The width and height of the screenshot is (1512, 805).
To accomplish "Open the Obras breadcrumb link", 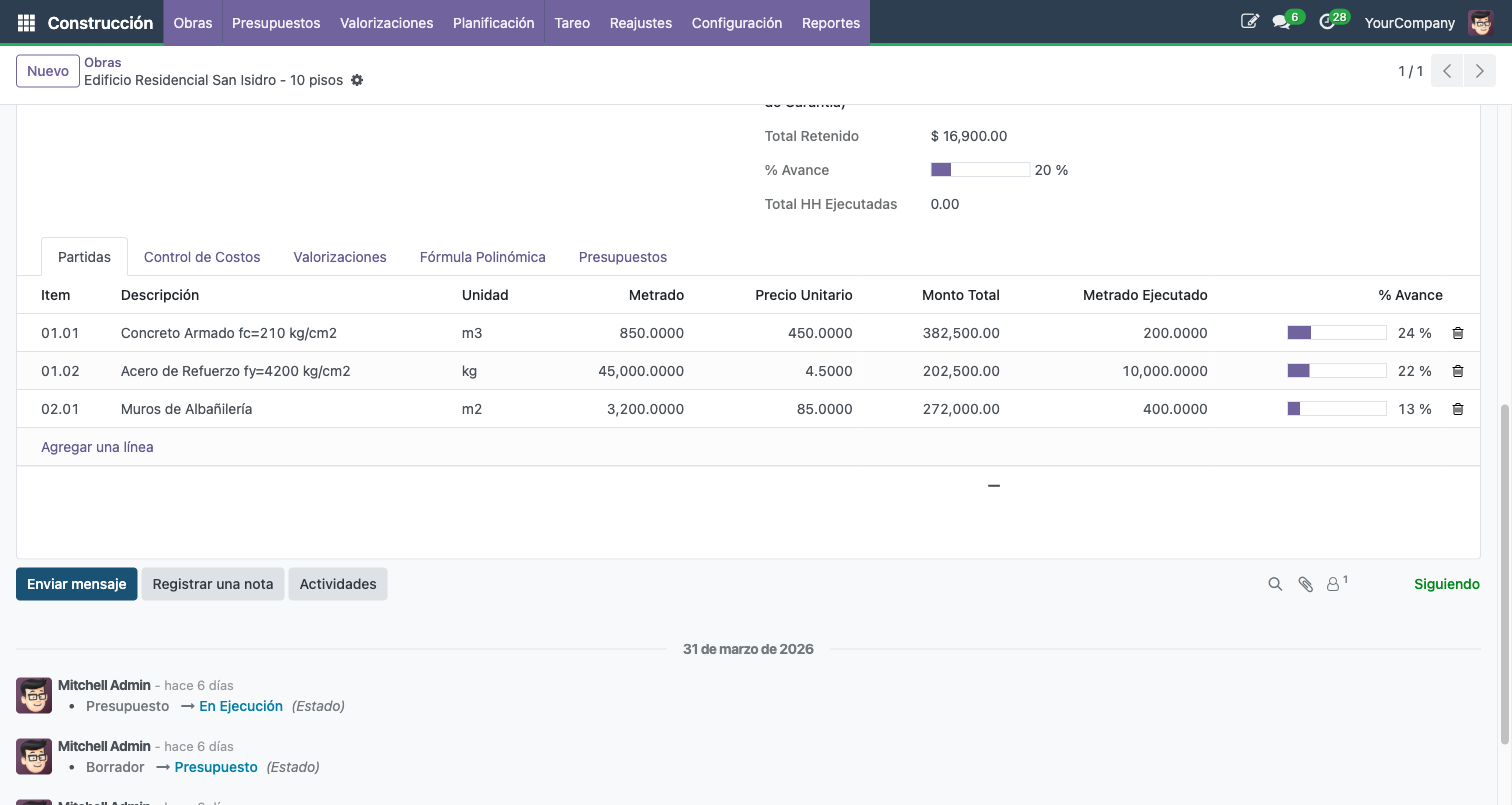I will point(102,61).
